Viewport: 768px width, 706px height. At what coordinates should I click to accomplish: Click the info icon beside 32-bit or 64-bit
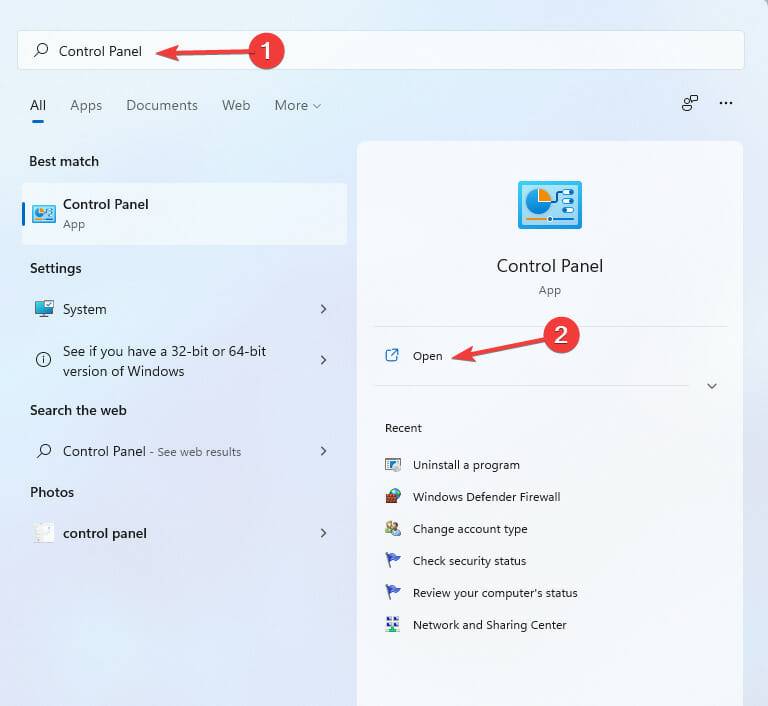pos(44,360)
